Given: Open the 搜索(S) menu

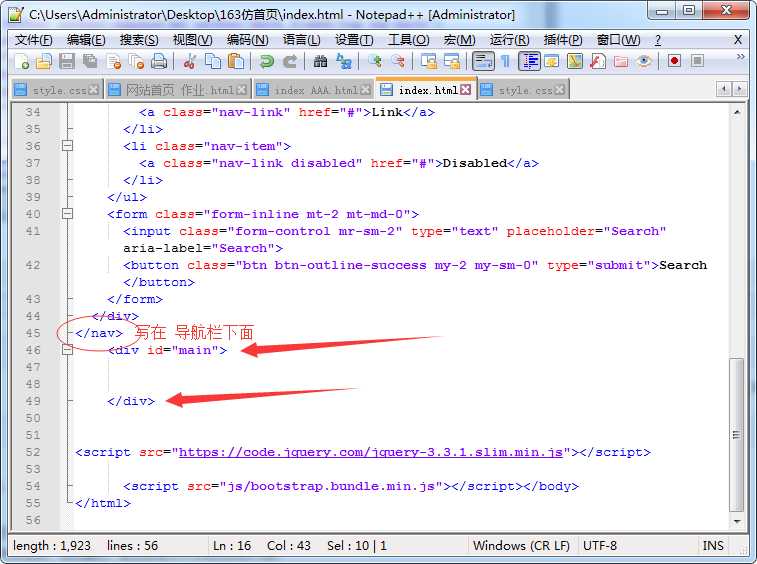Looking at the screenshot, I should tap(139, 40).
